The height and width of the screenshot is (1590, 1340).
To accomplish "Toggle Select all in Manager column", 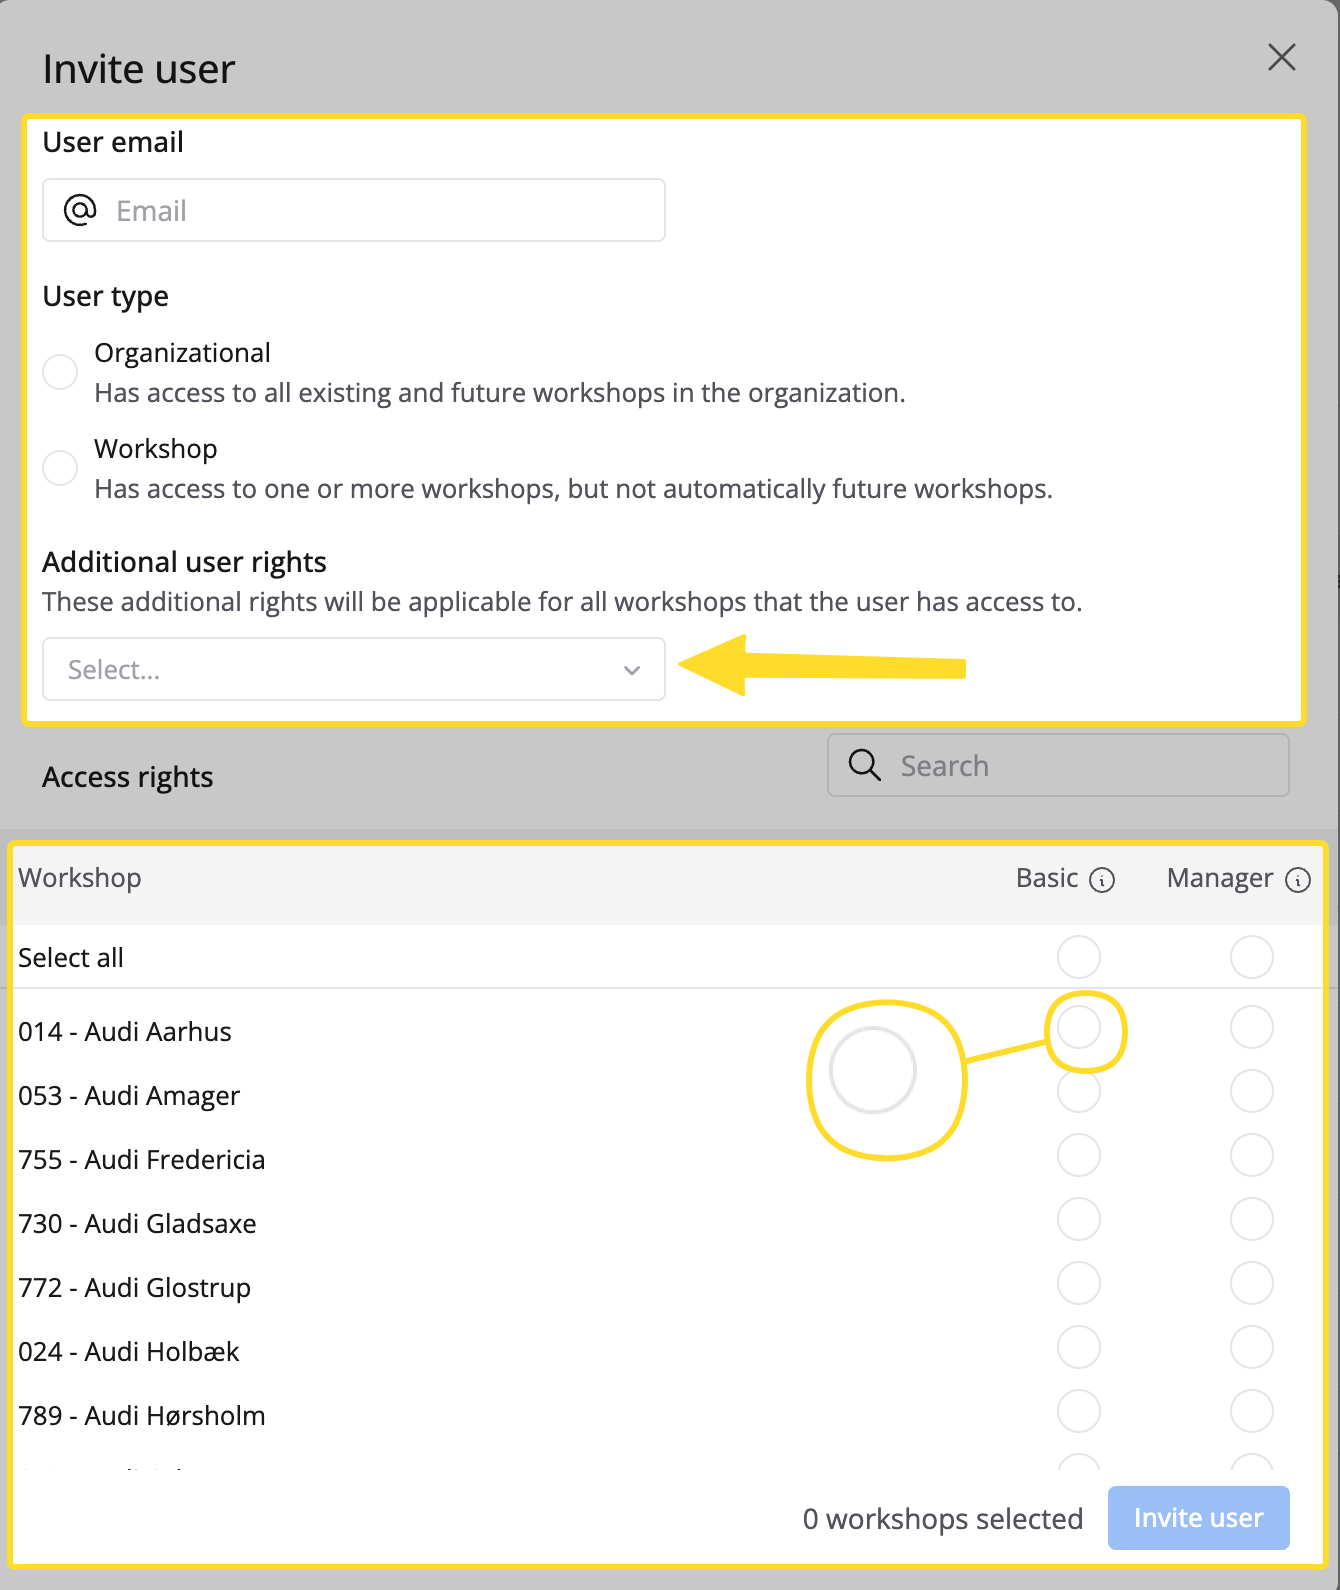I will pos(1252,957).
